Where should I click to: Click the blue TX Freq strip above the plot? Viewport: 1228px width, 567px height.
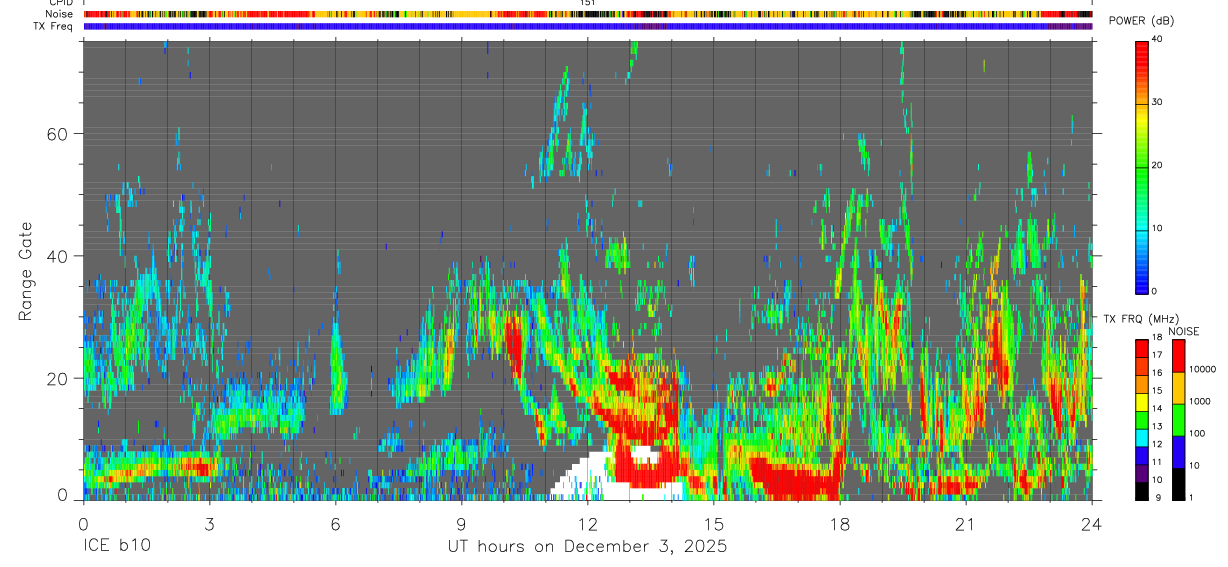[x=587, y=26]
